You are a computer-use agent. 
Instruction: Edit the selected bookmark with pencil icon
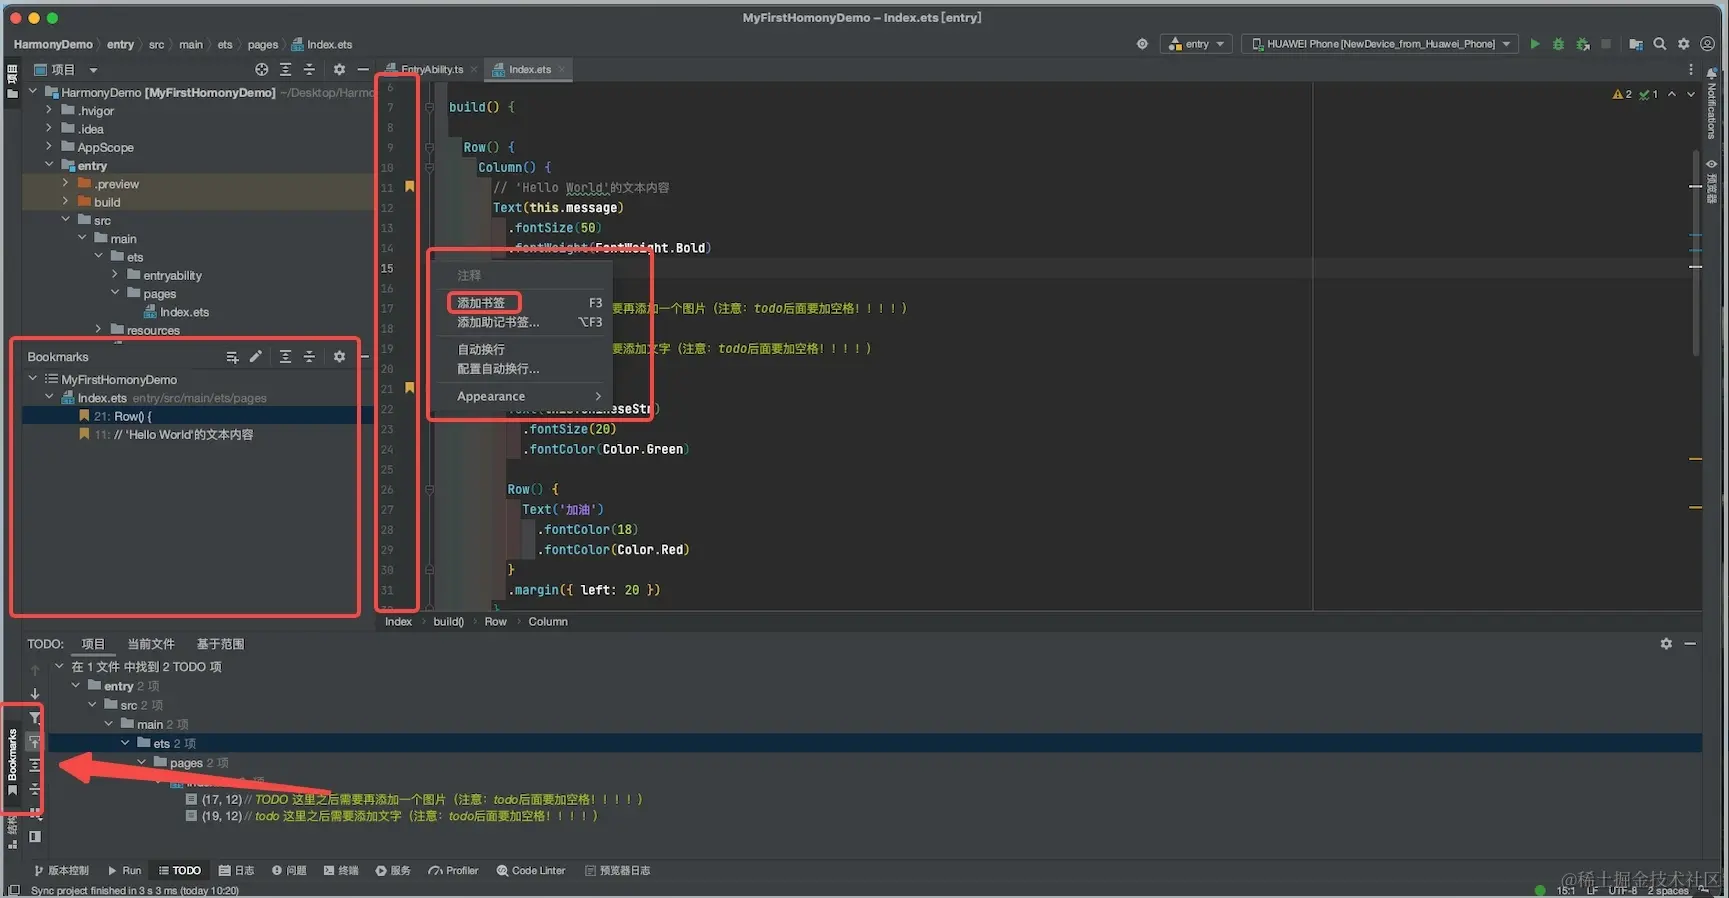coord(256,357)
